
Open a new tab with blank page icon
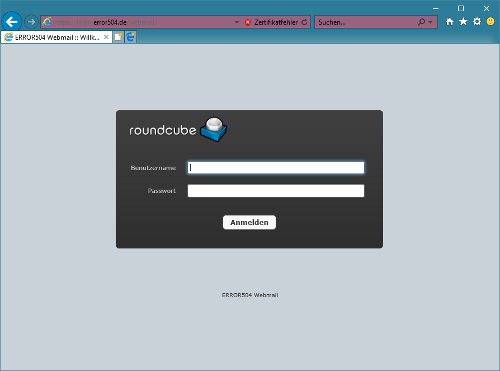pos(118,37)
